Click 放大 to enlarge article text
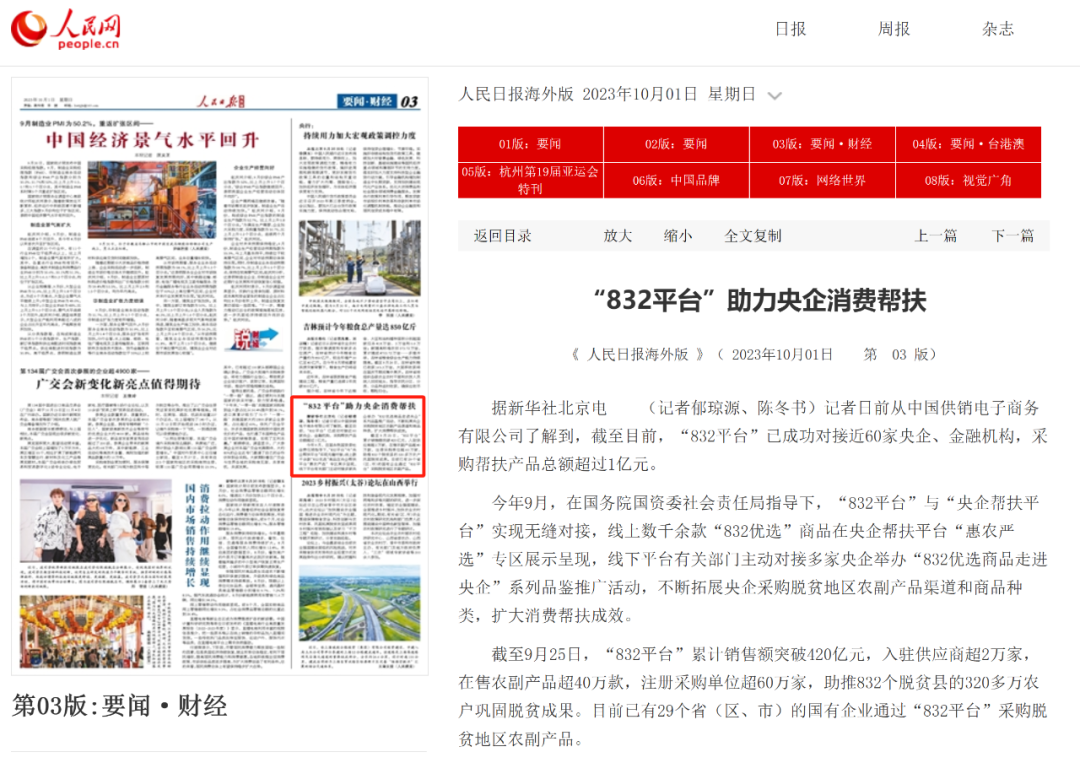The height and width of the screenshot is (763, 1080). tap(617, 236)
